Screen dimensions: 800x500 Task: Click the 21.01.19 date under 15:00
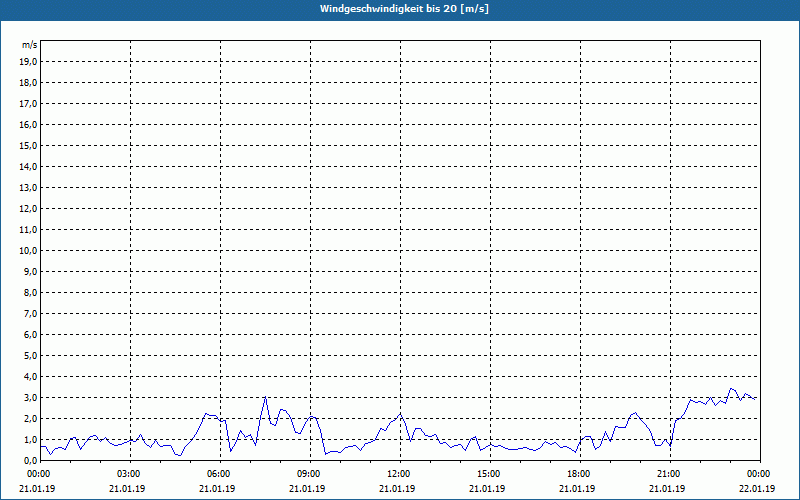pos(487,489)
